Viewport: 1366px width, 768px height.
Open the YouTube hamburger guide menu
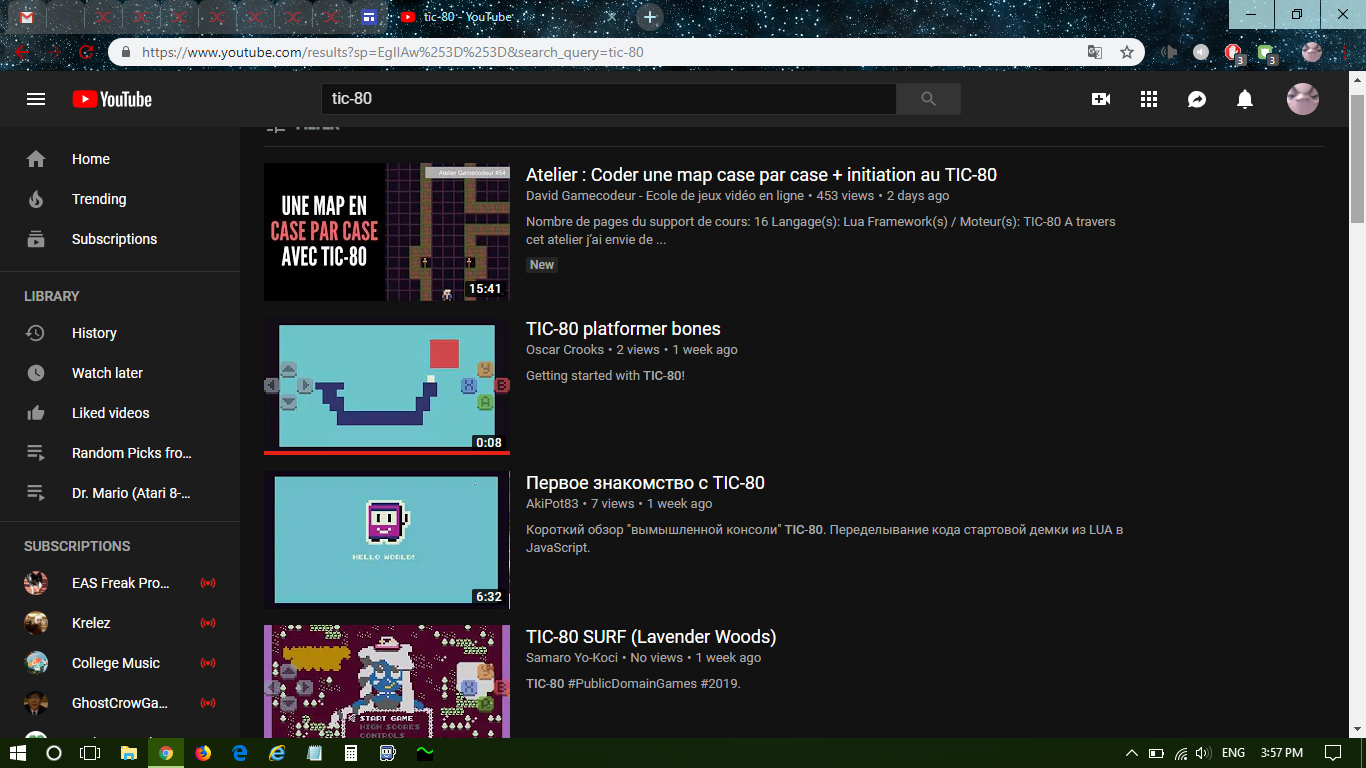(36, 99)
